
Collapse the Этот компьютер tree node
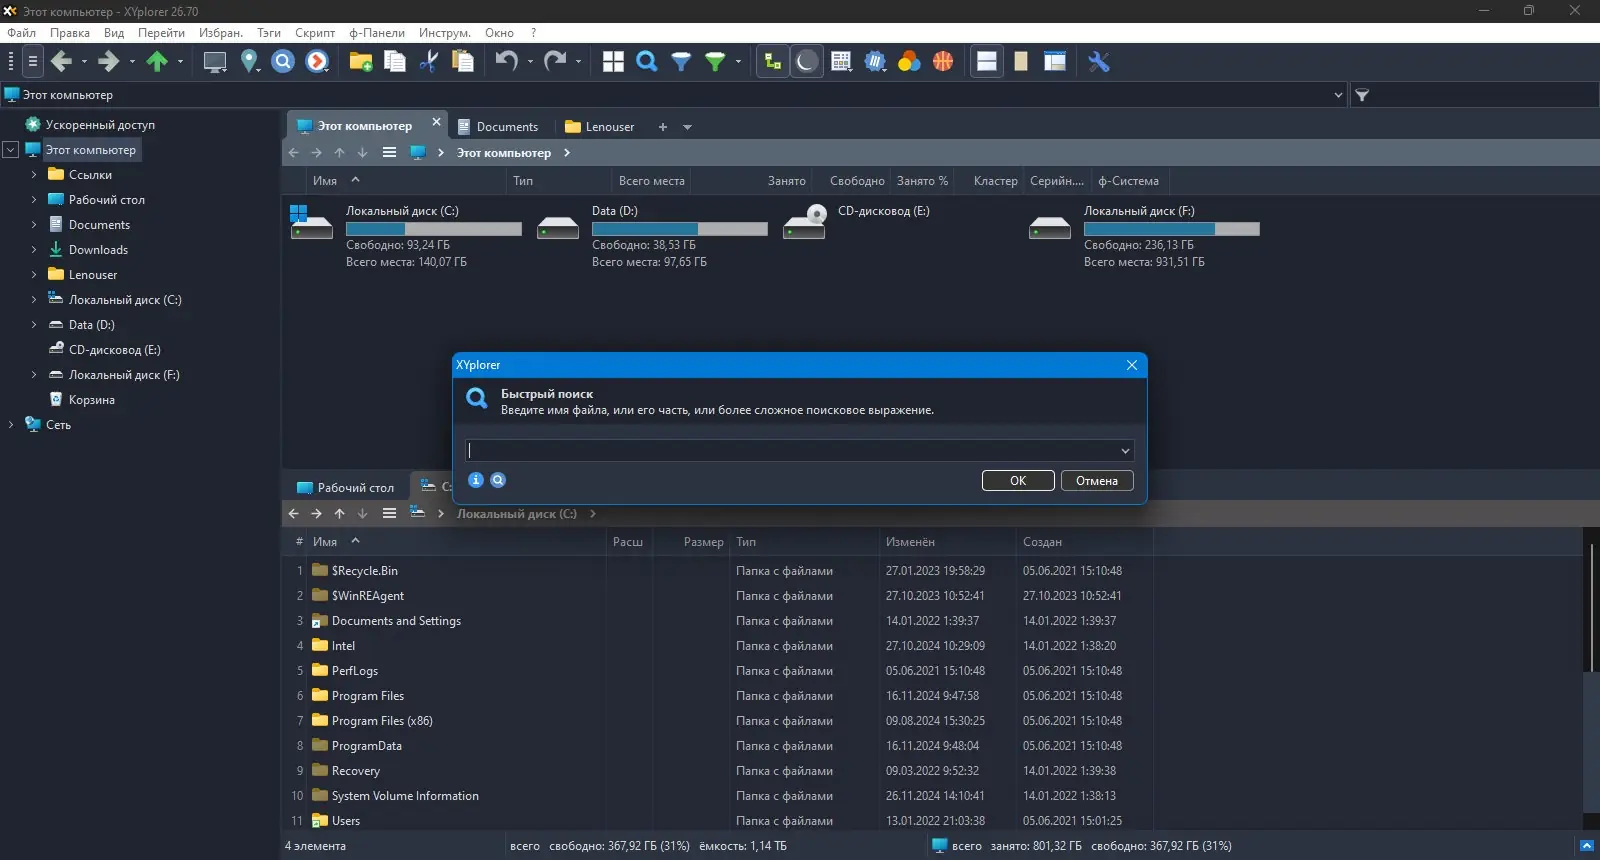click(11, 150)
